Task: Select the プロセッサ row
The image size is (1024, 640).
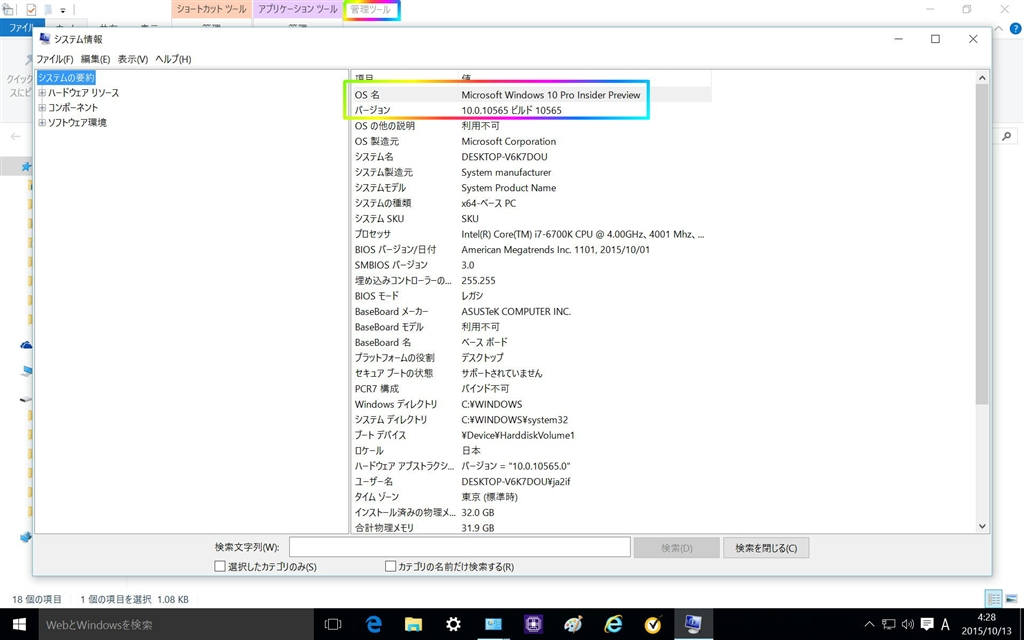Action: [x=531, y=234]
